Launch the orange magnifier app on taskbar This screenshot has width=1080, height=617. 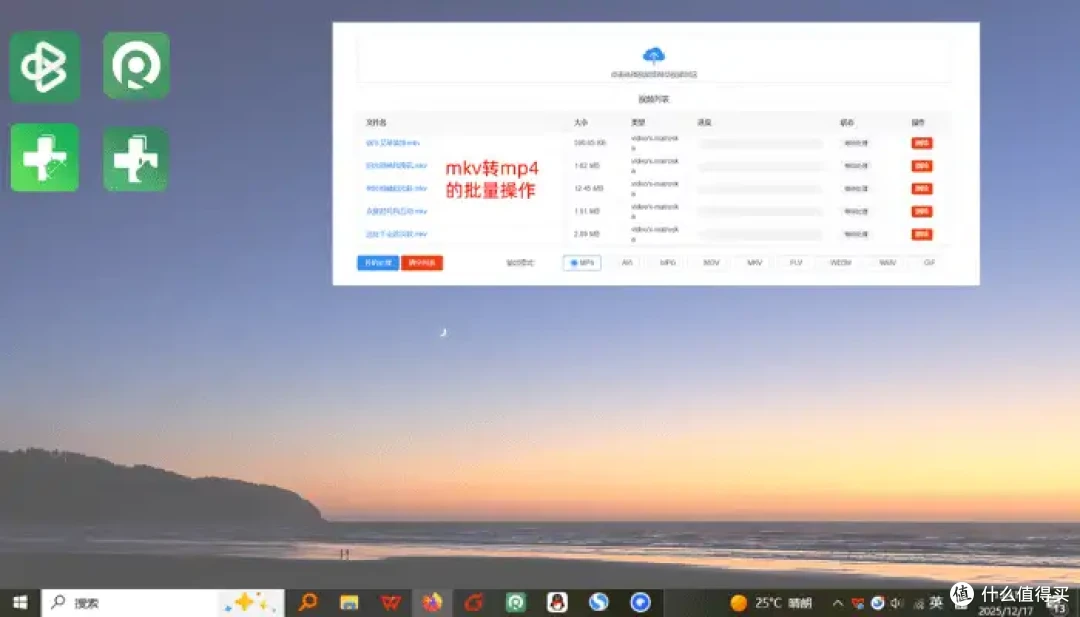point(308,603)
